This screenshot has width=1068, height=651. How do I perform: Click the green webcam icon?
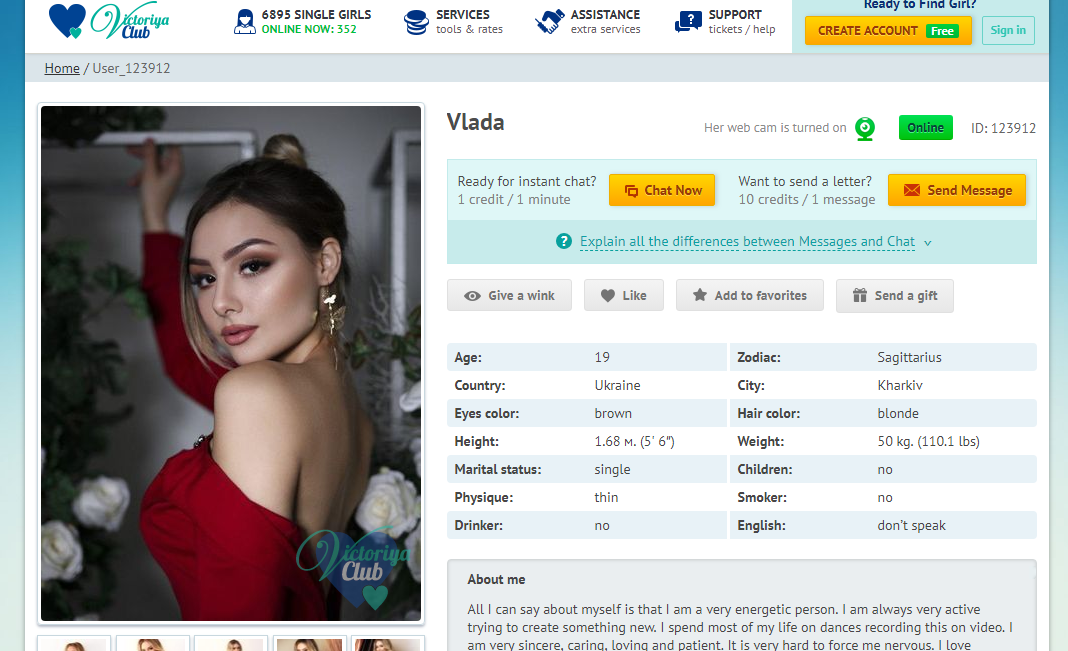click(x=865, y=128)
